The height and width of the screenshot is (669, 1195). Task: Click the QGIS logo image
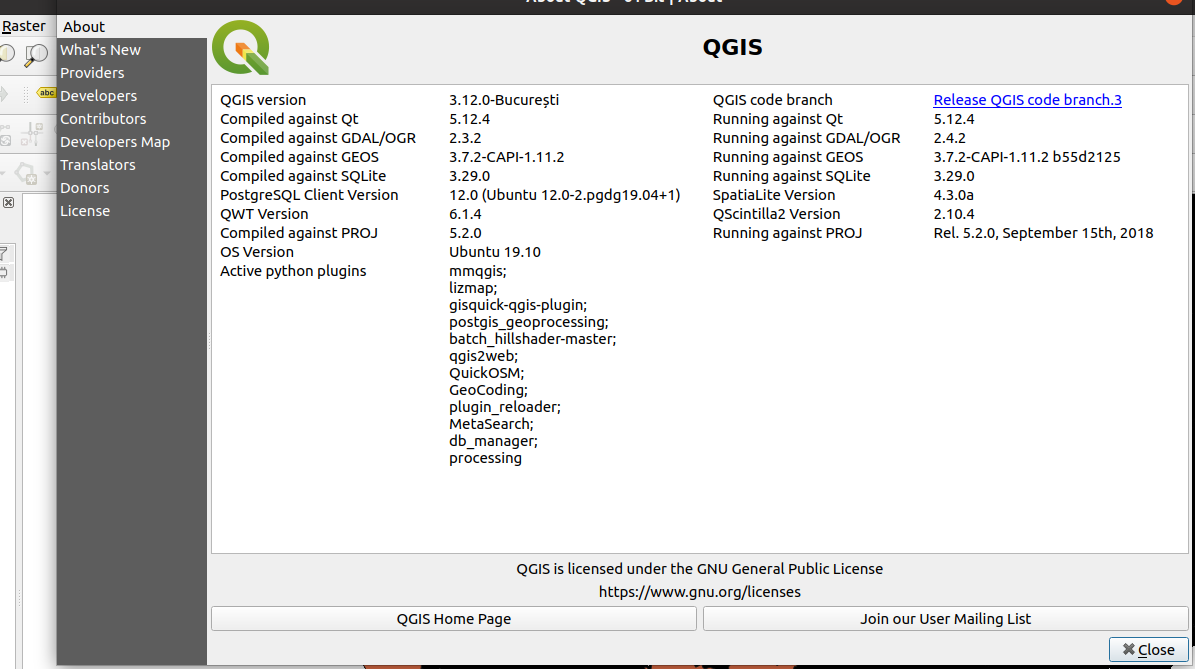pyautogui.click(x=241, y=47)
